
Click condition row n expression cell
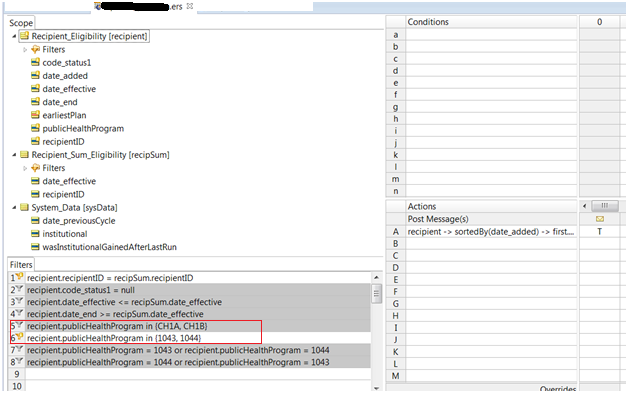(x=491, y=191)
